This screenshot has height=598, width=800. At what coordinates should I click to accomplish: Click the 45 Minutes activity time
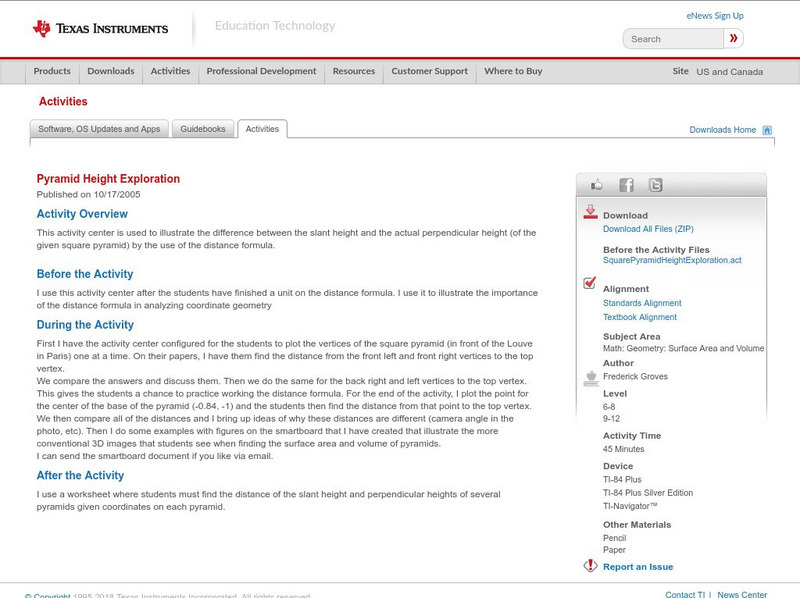tap(623, 449)
